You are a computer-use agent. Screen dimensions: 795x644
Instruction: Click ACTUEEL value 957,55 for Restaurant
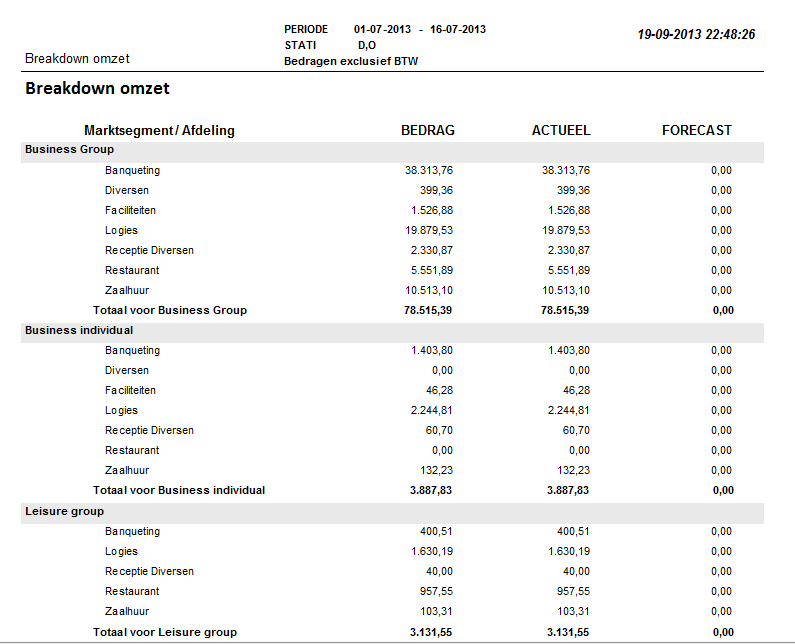(x=573, y=591)
